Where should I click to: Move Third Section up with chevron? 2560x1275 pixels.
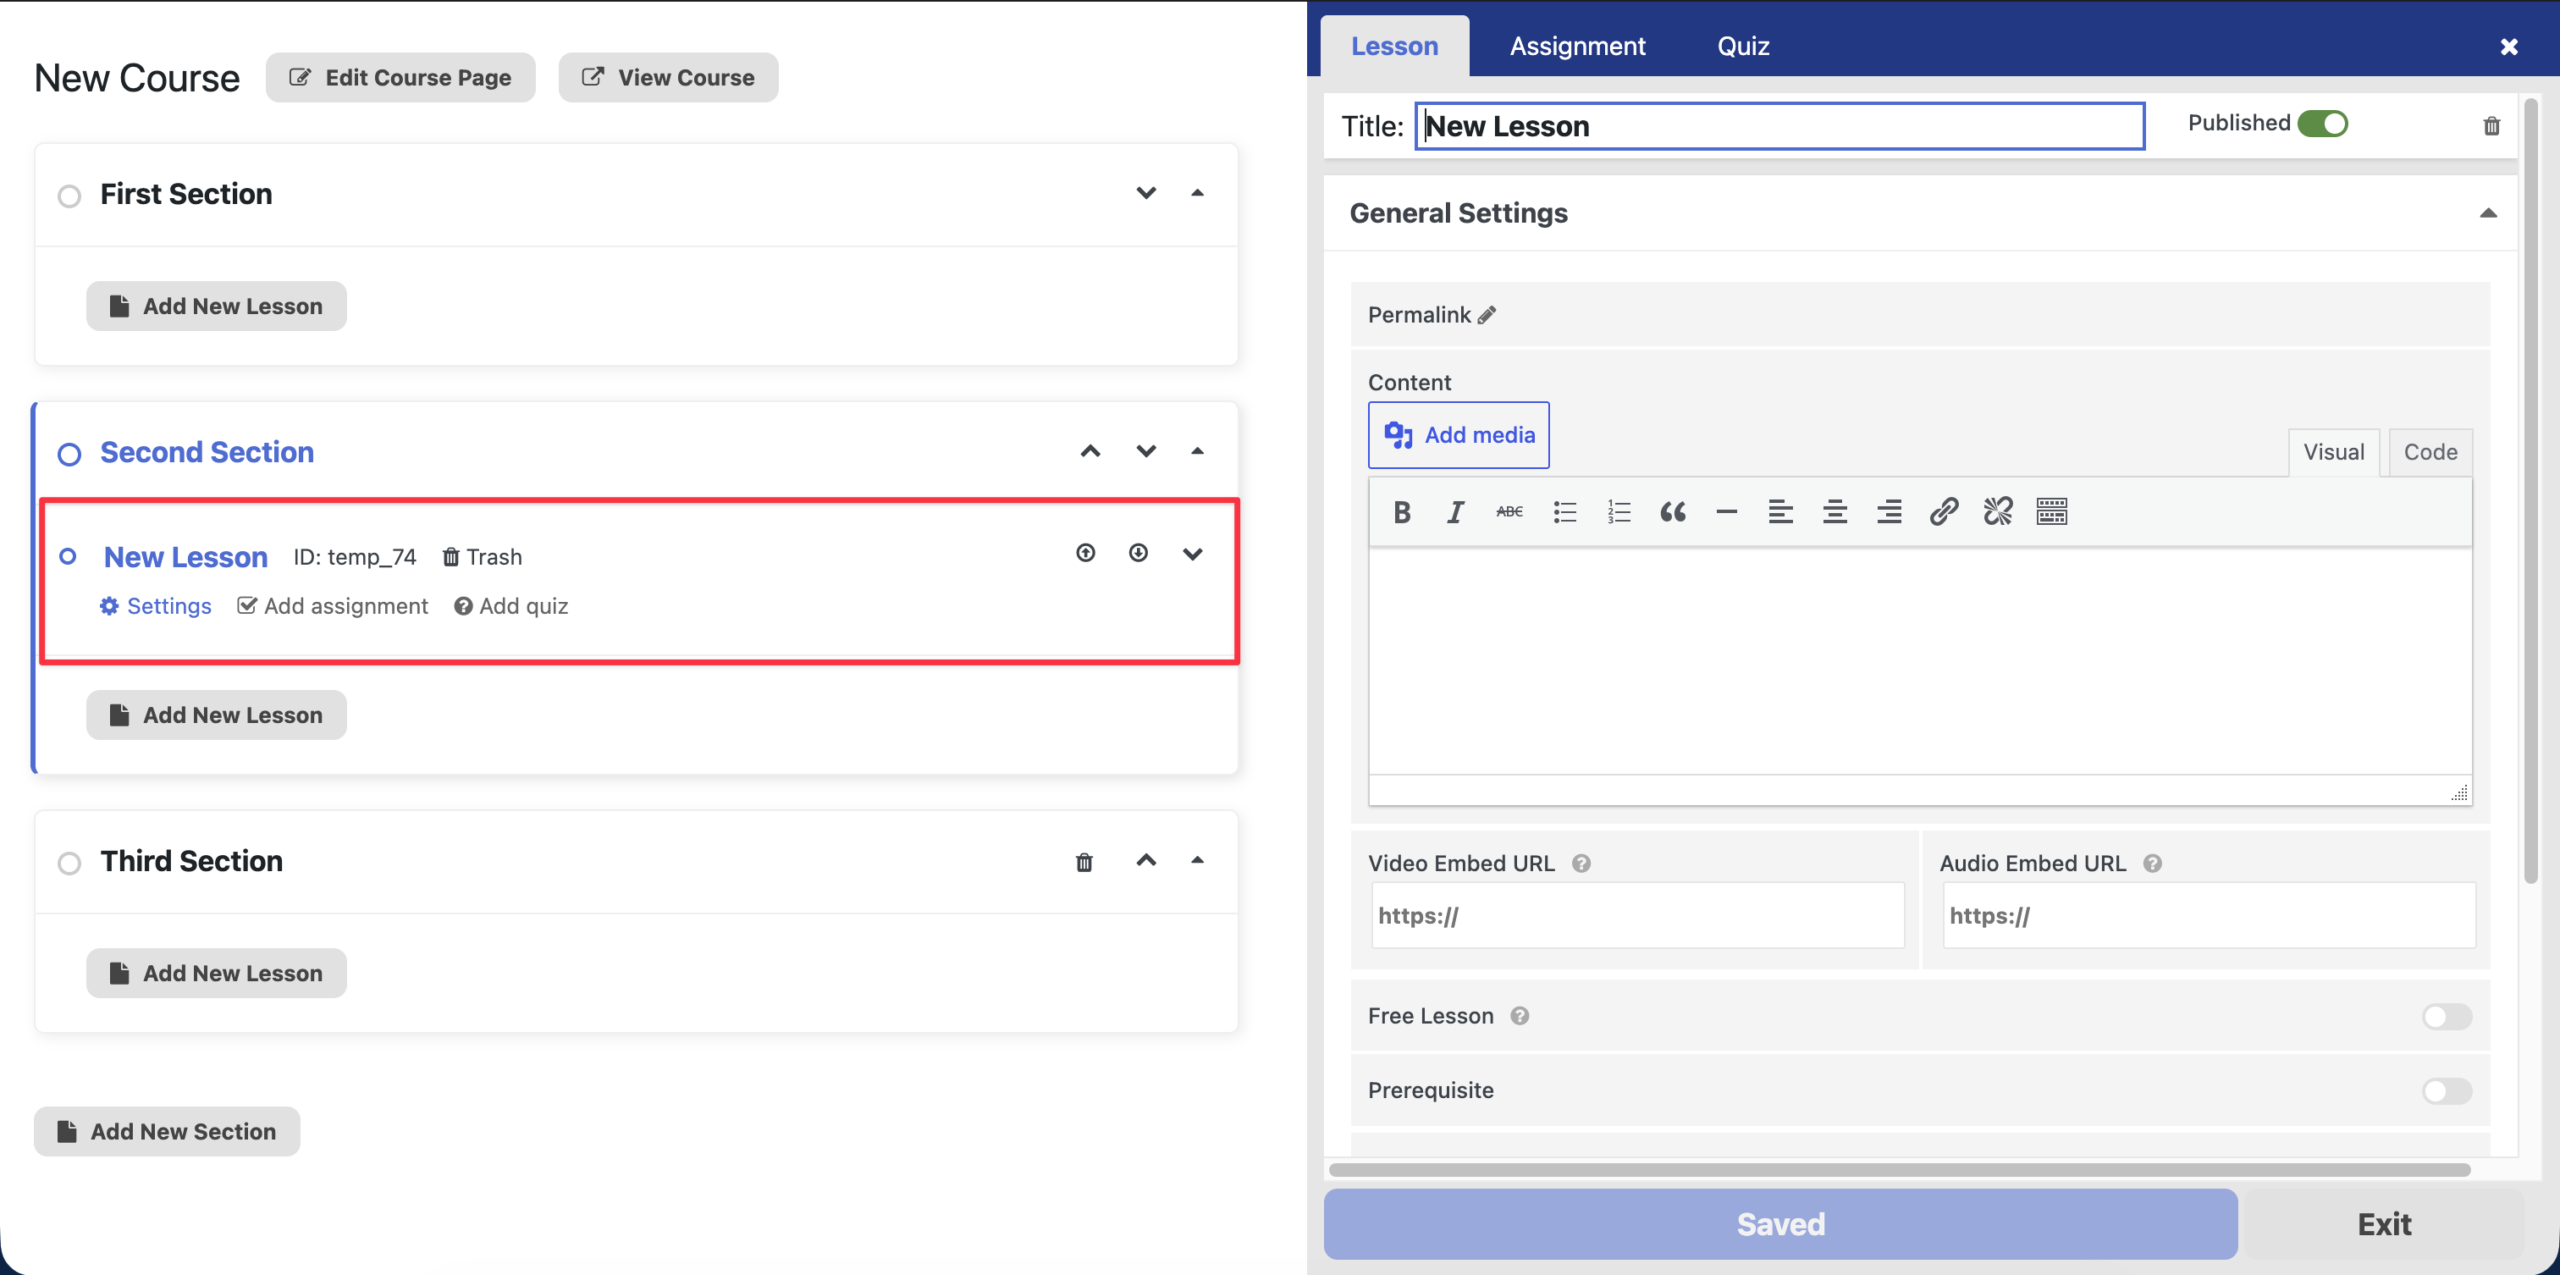pyautogui.click(x=1146, y=860)
